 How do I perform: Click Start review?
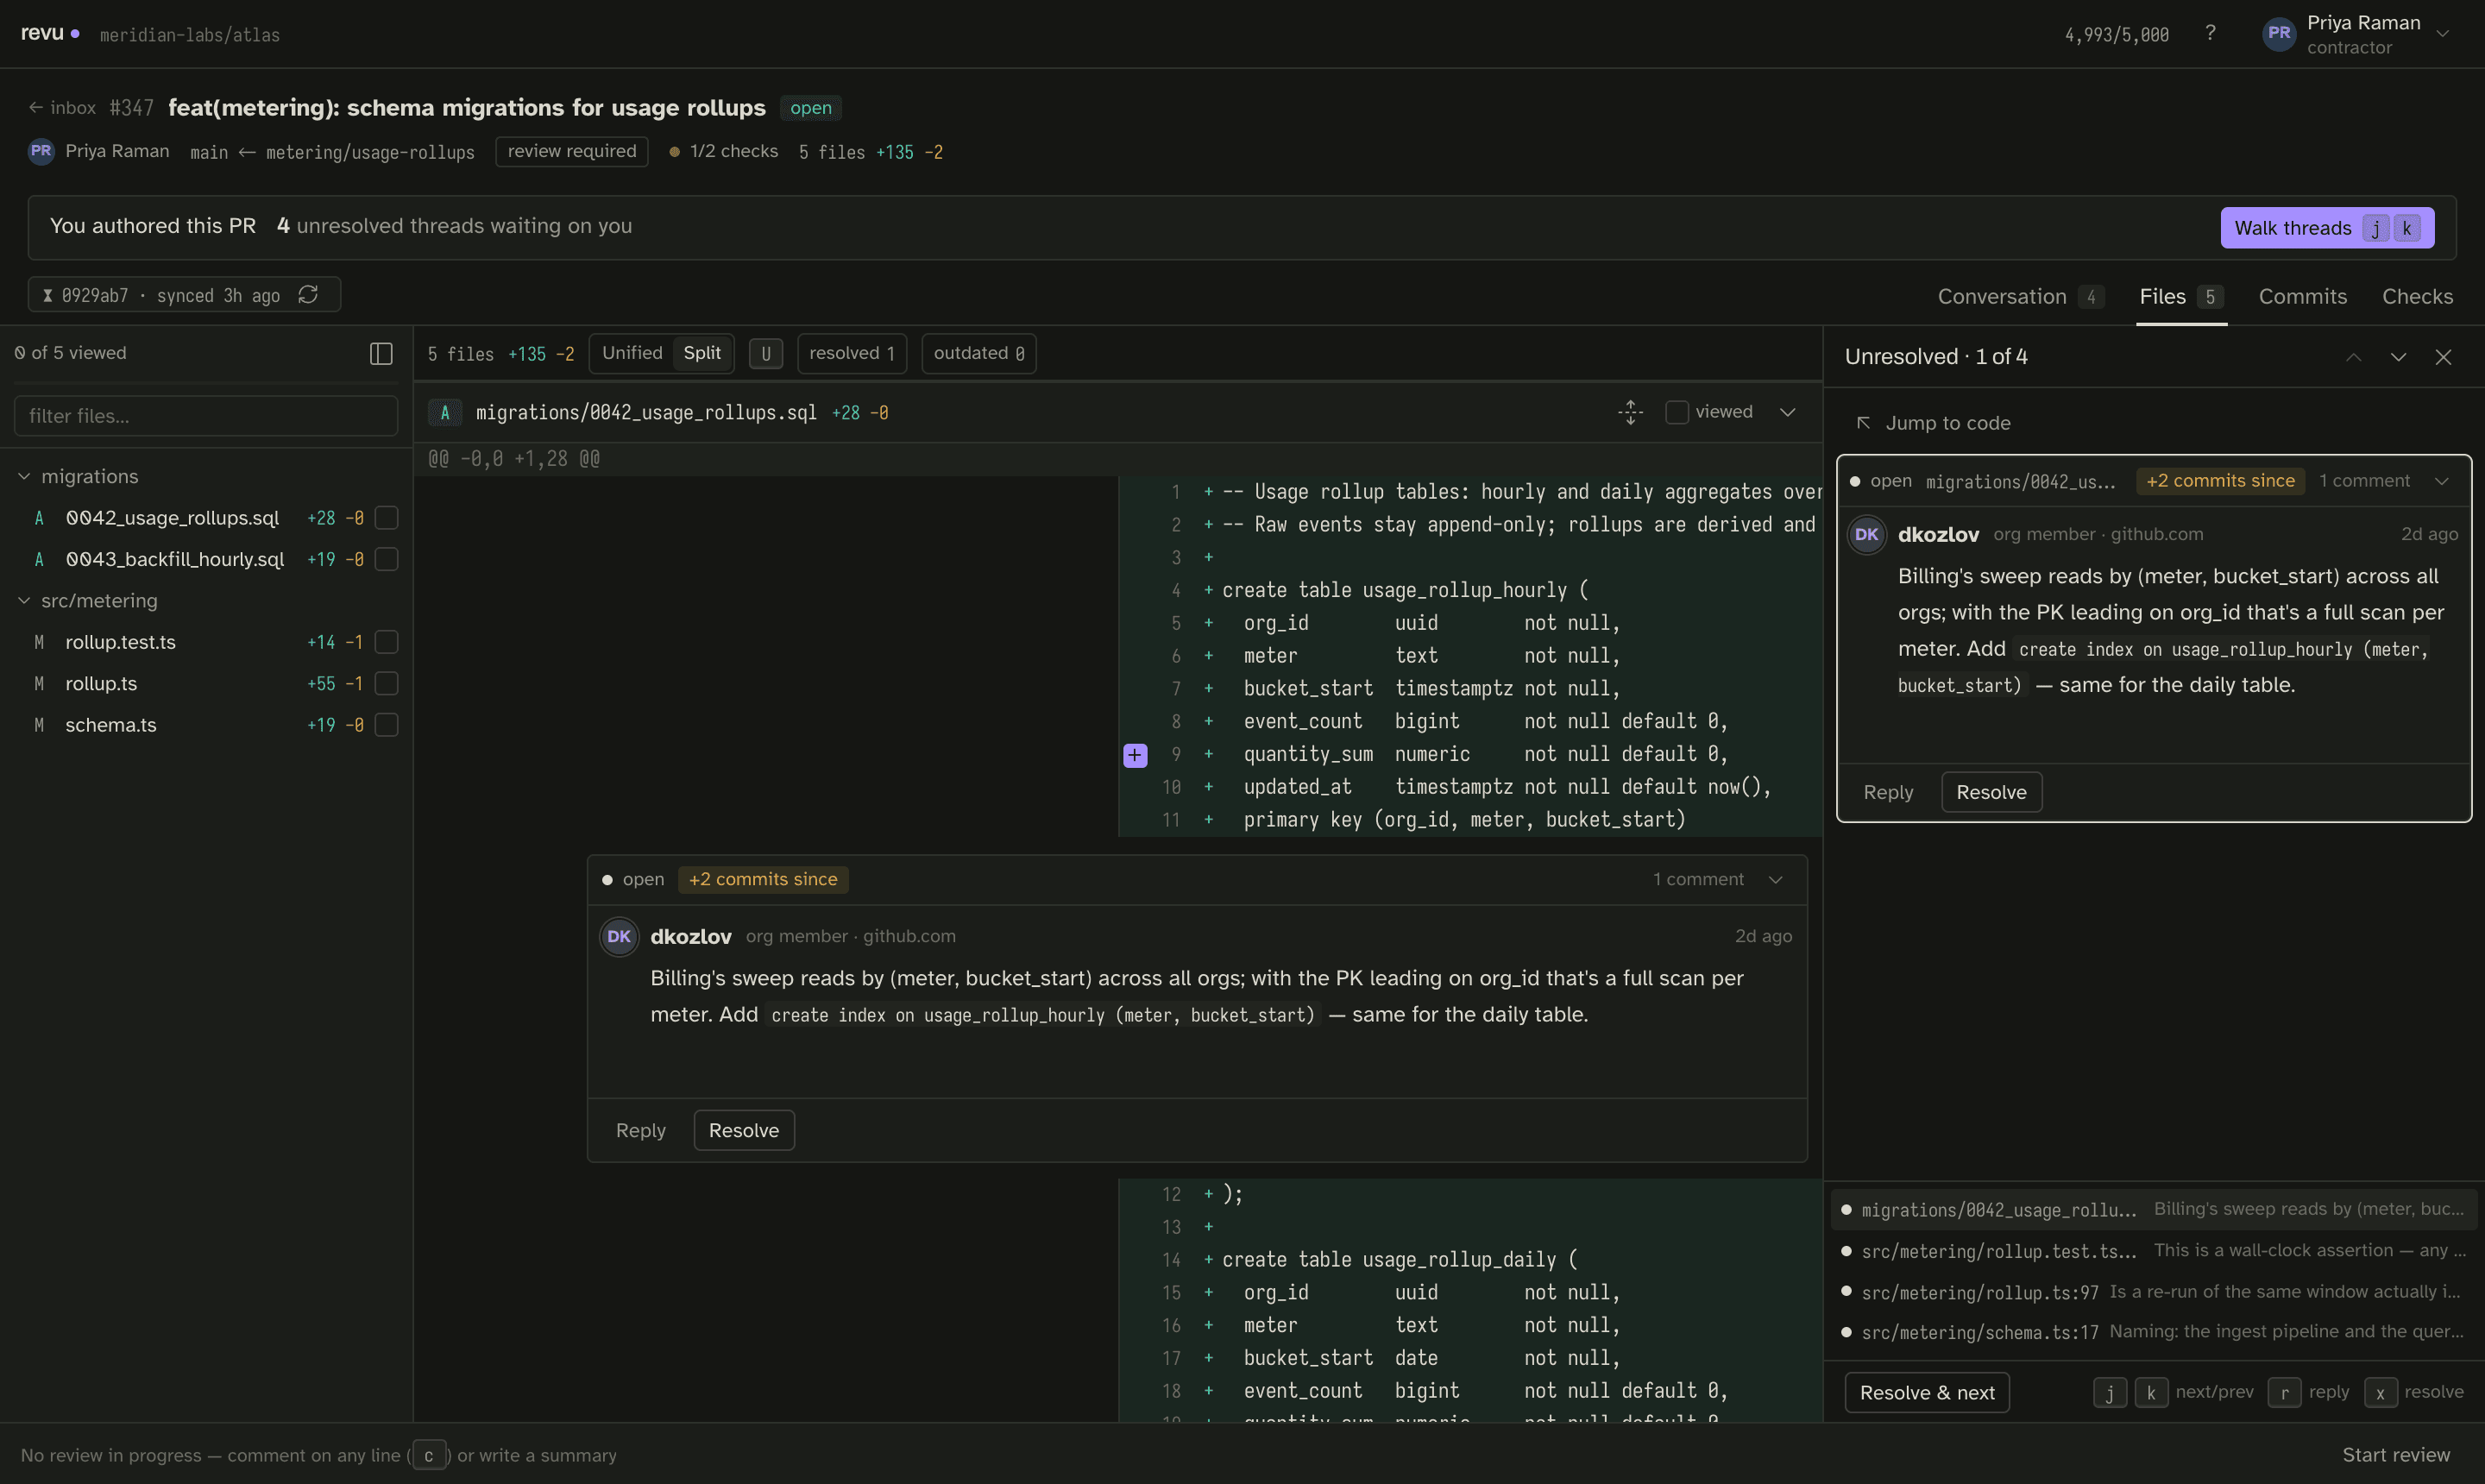click(x=2396, y=1455)
